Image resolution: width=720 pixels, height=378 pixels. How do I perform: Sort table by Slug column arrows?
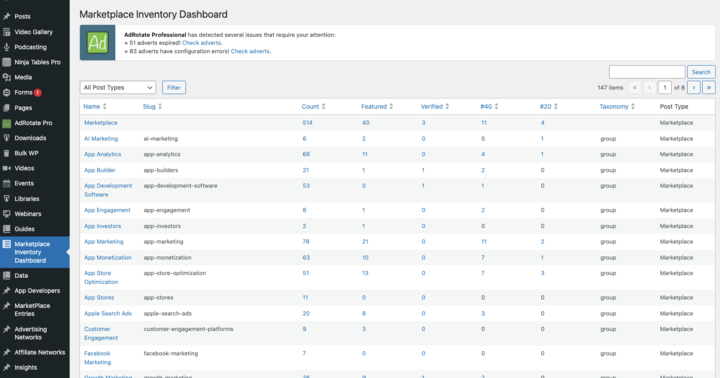pyautogui.click(x=160, y=107)
